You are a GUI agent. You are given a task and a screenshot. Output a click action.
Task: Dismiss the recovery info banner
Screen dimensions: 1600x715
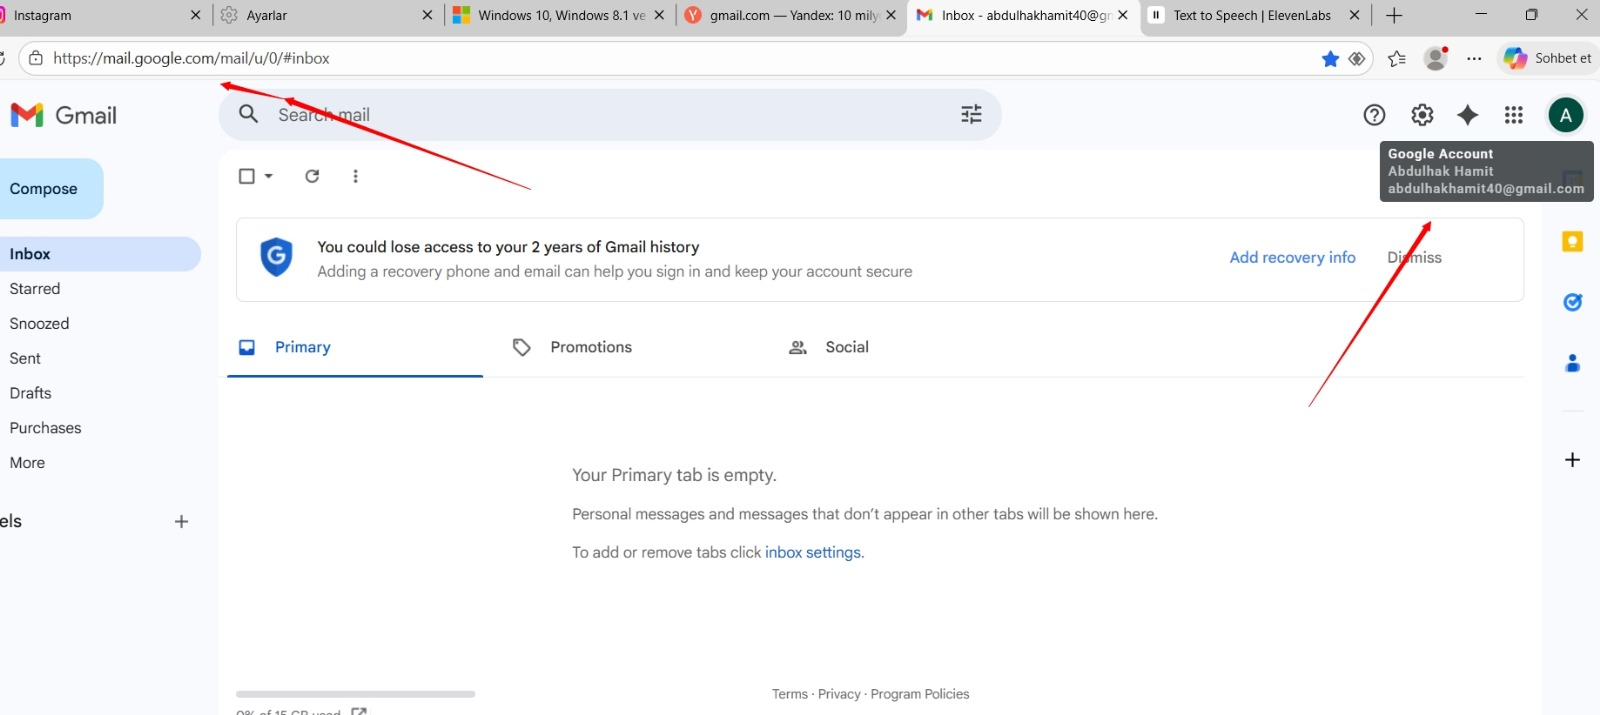click(1414, 258)
